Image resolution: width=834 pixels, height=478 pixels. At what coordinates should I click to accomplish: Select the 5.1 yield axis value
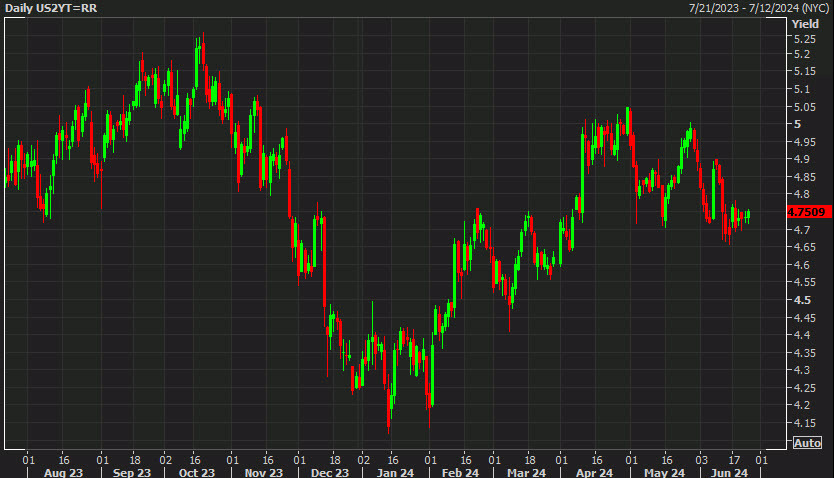pos(802,89)
